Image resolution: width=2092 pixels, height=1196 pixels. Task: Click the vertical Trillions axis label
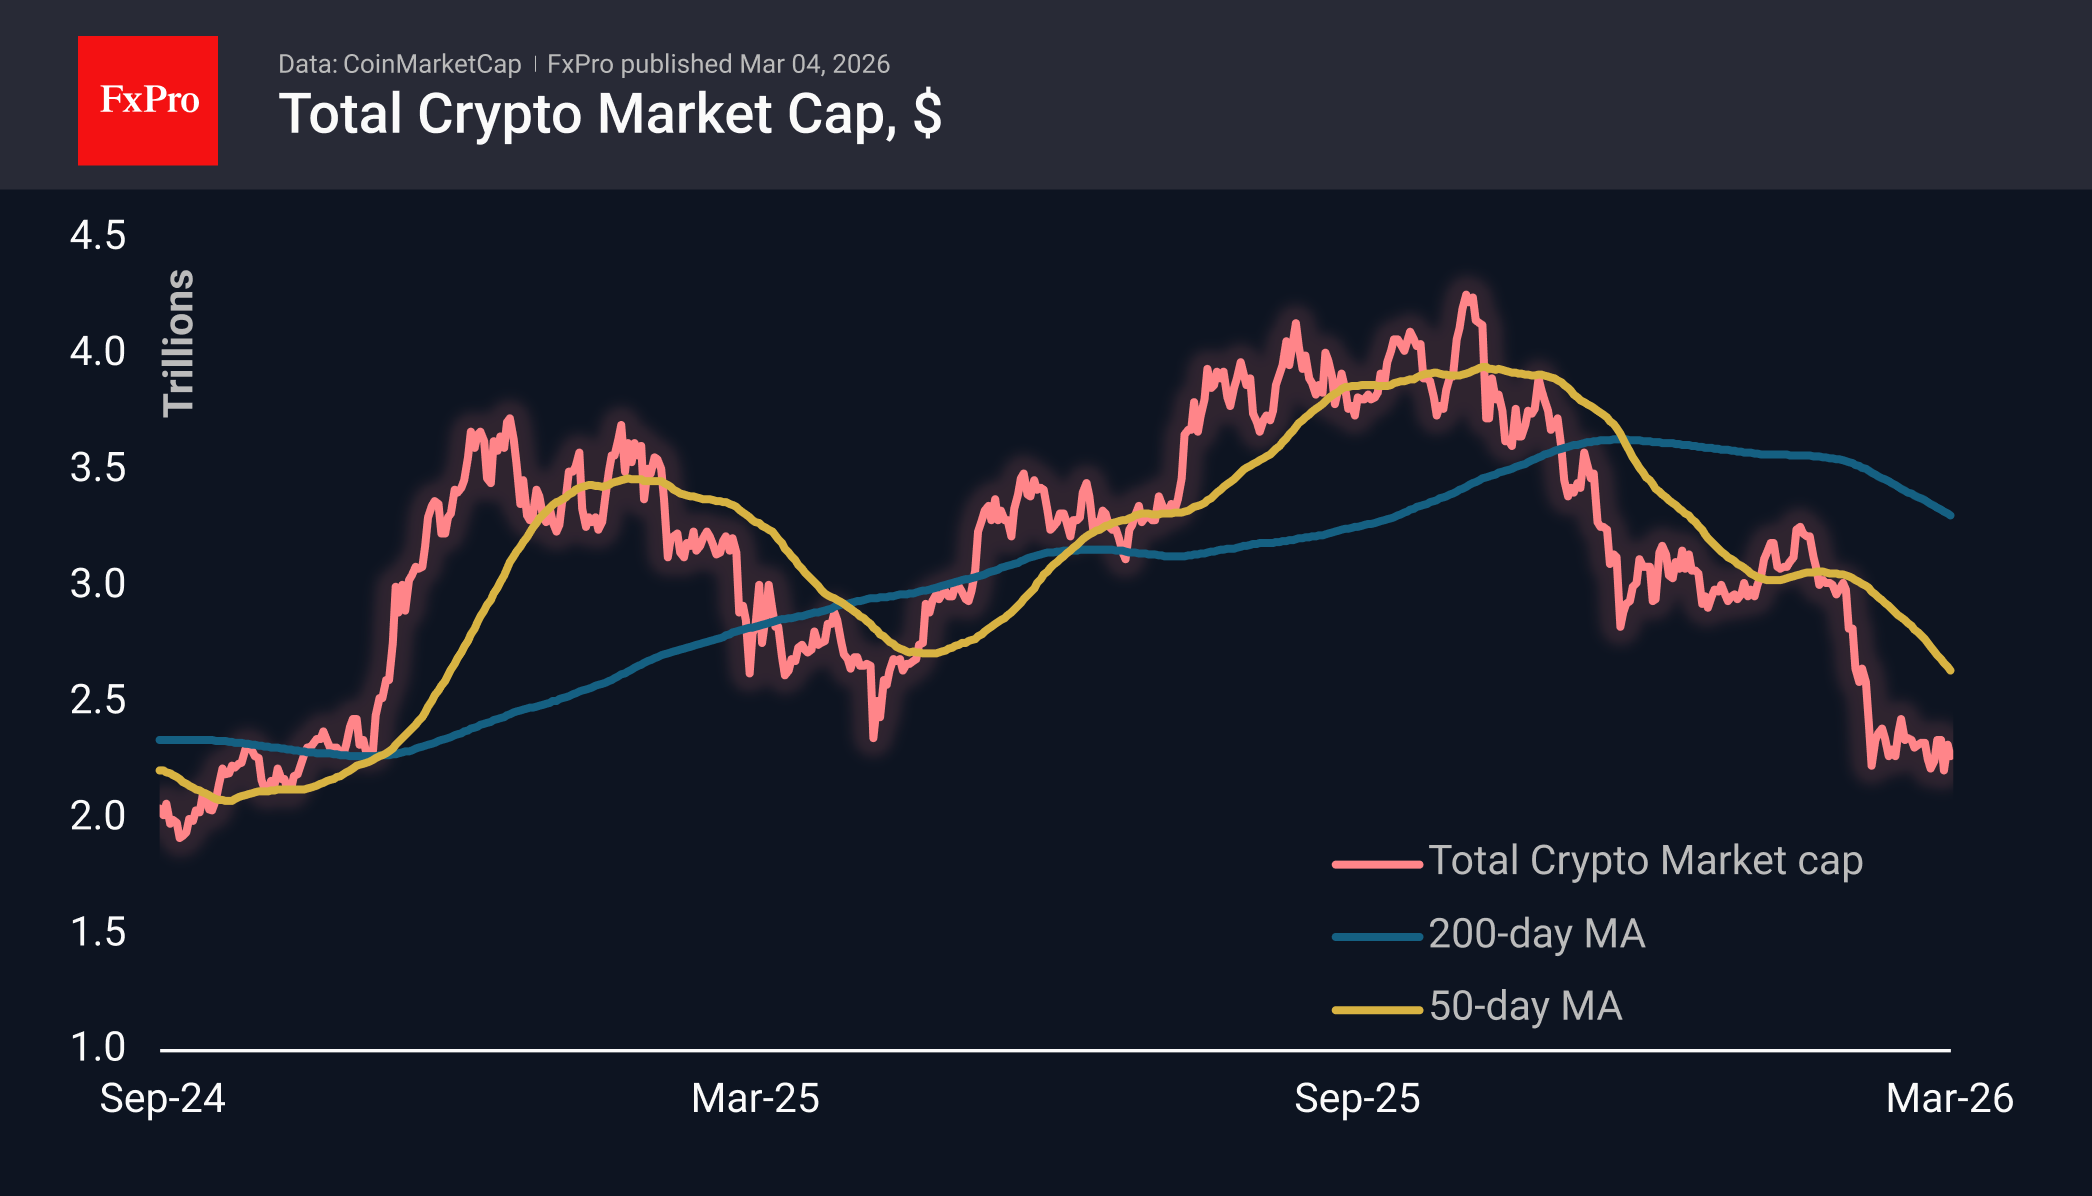tap(178, 342)
